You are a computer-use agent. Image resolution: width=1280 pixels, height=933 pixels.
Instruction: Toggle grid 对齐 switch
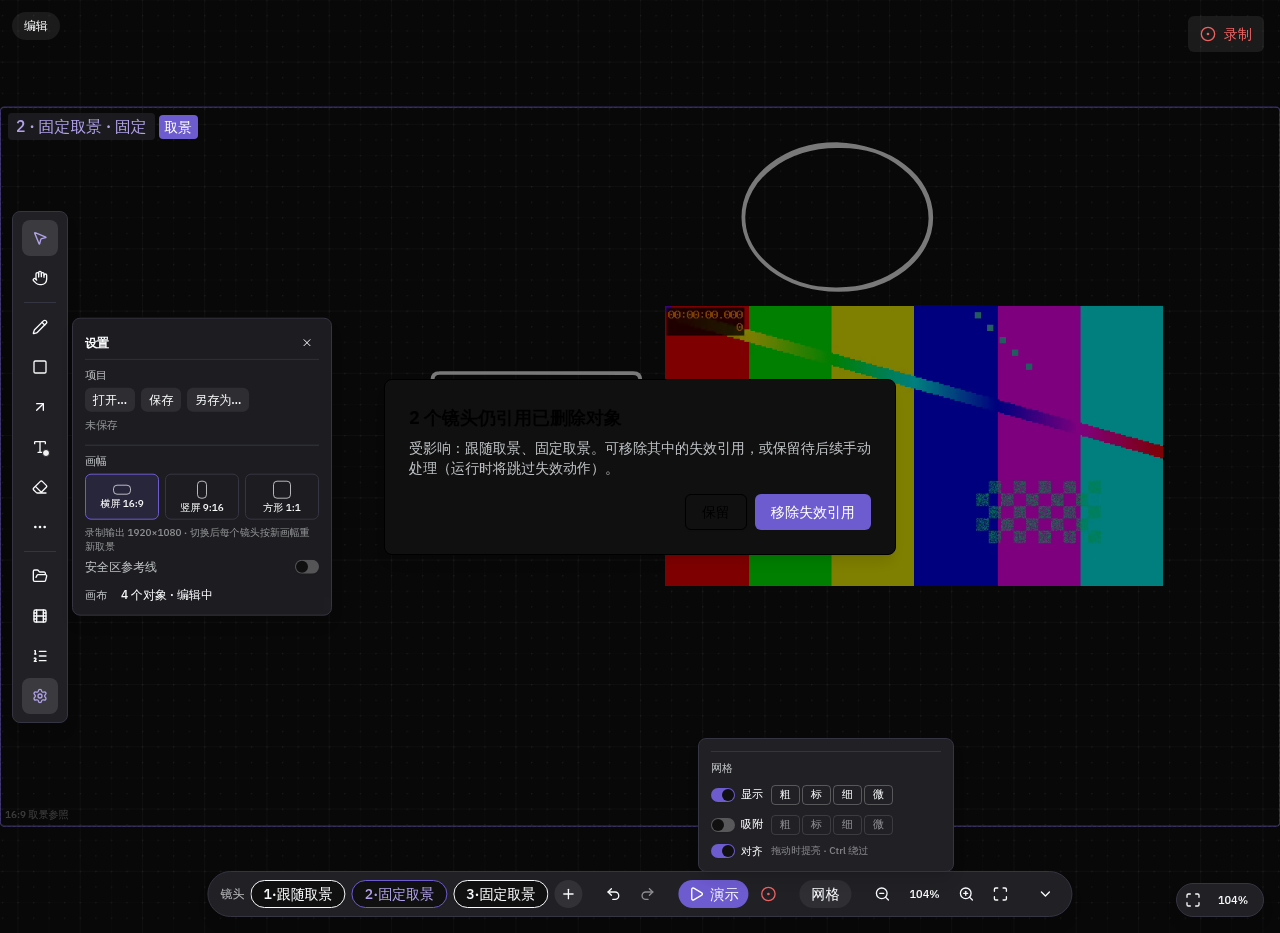tap(723, 851)
